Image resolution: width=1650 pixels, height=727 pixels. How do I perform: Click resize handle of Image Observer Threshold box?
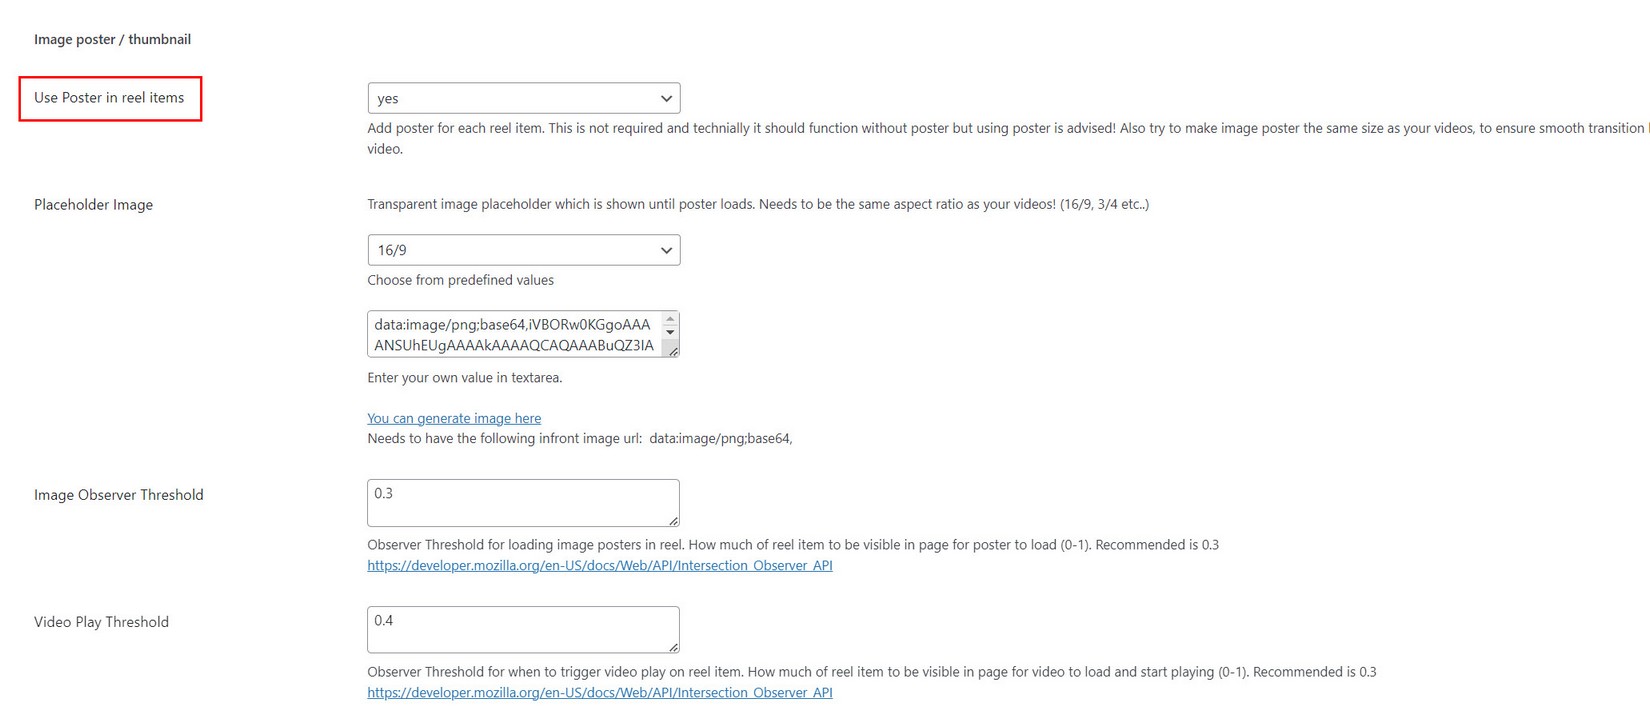point(673,520)
